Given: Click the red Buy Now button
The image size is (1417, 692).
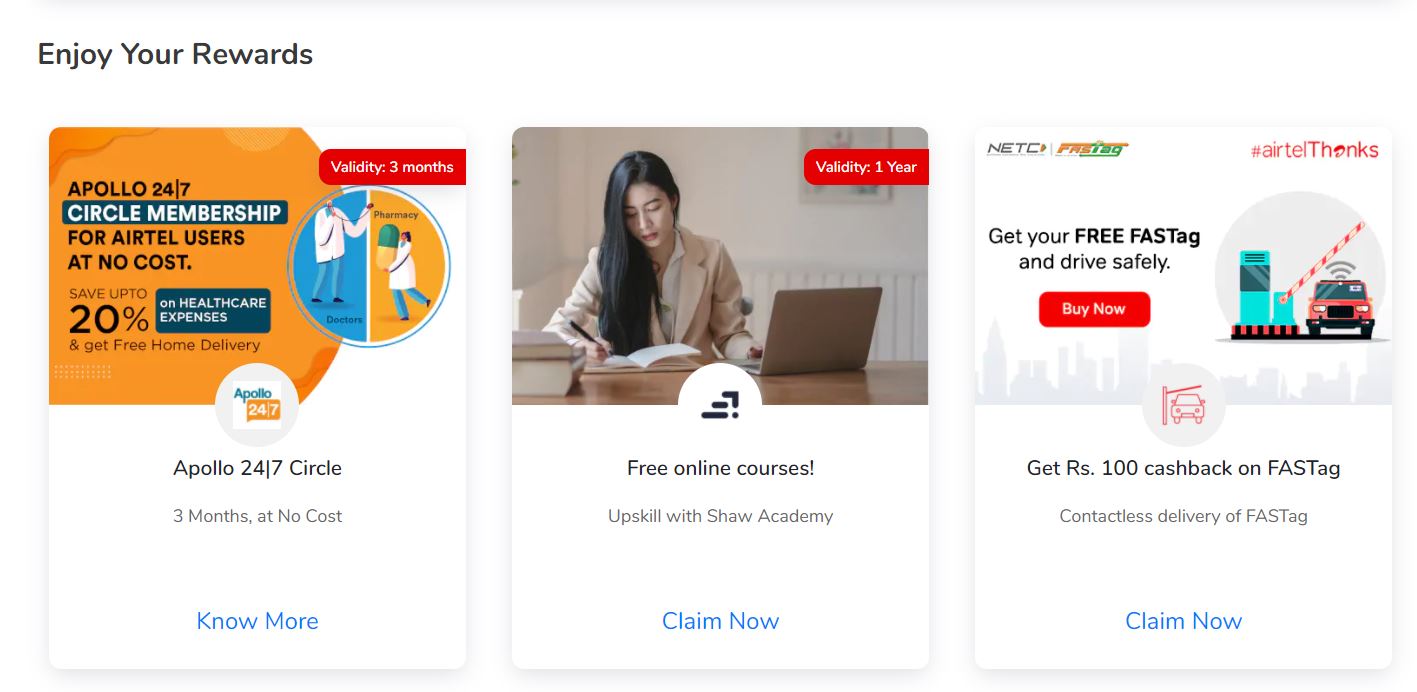Looking at the screenshot, I should (x=1094, y=309).
